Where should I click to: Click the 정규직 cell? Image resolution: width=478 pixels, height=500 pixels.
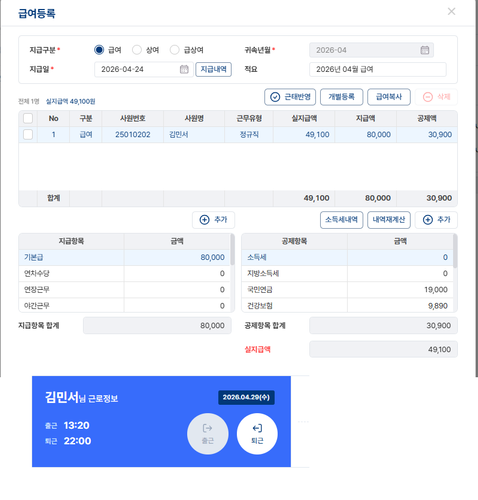249,135
